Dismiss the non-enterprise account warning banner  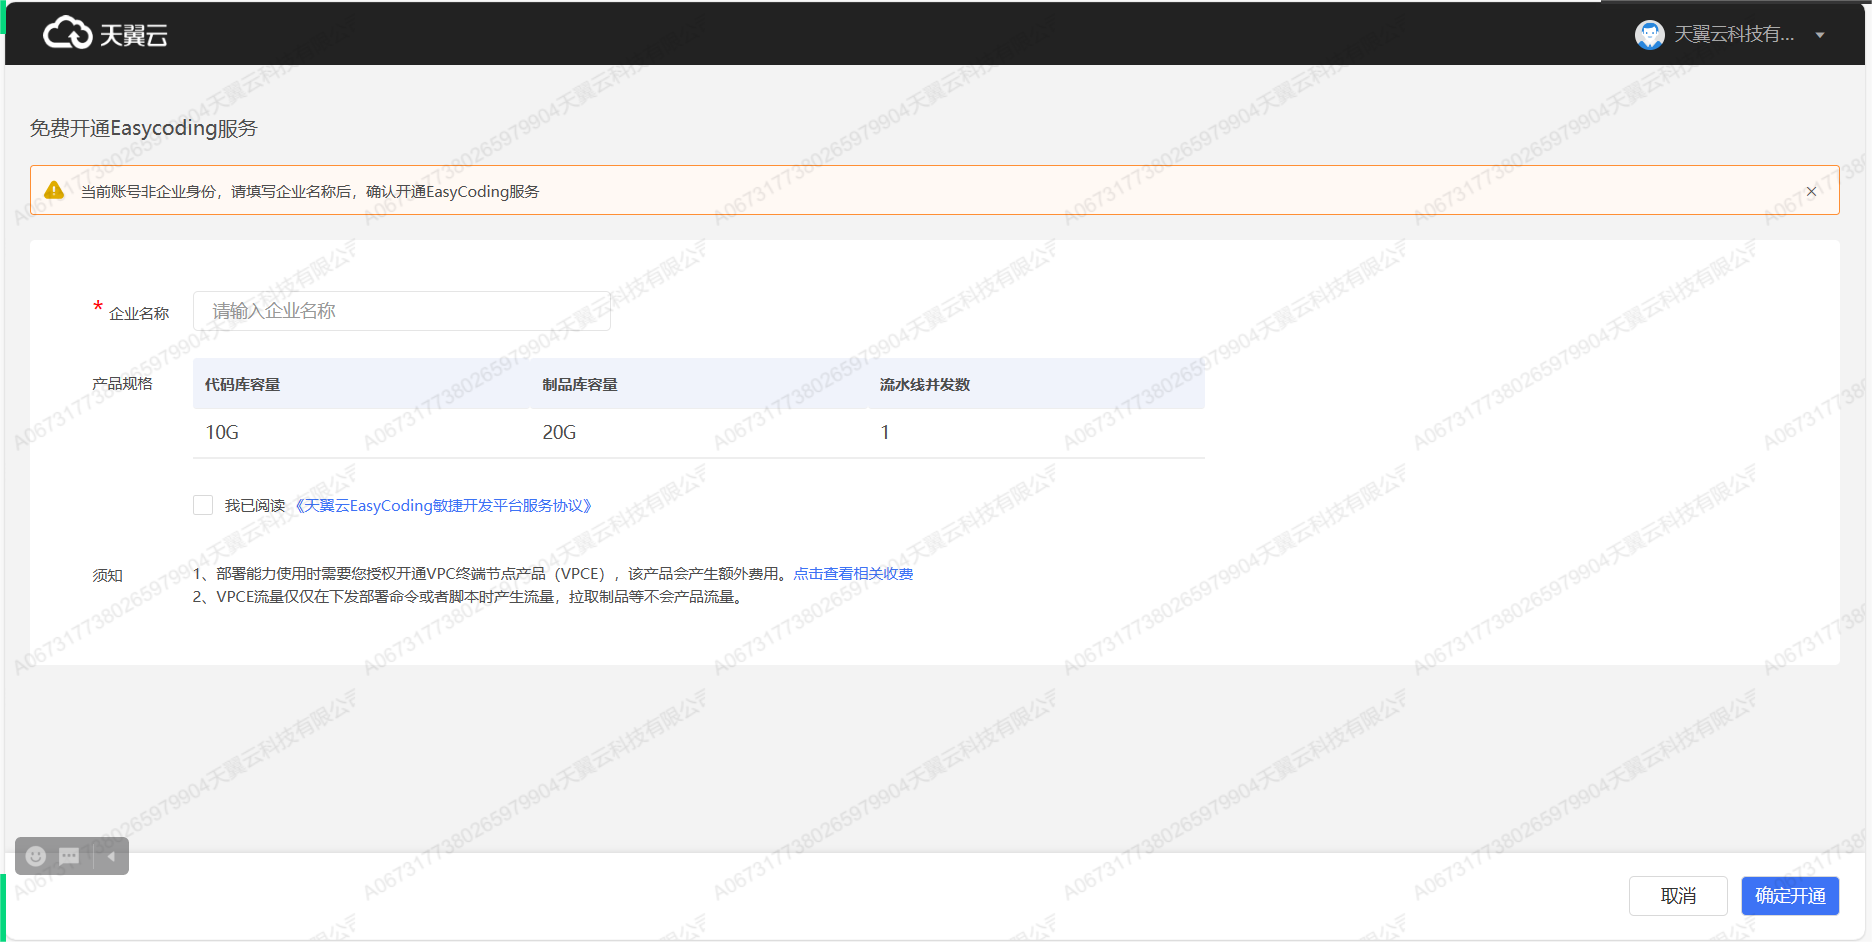coord(1811,192)
